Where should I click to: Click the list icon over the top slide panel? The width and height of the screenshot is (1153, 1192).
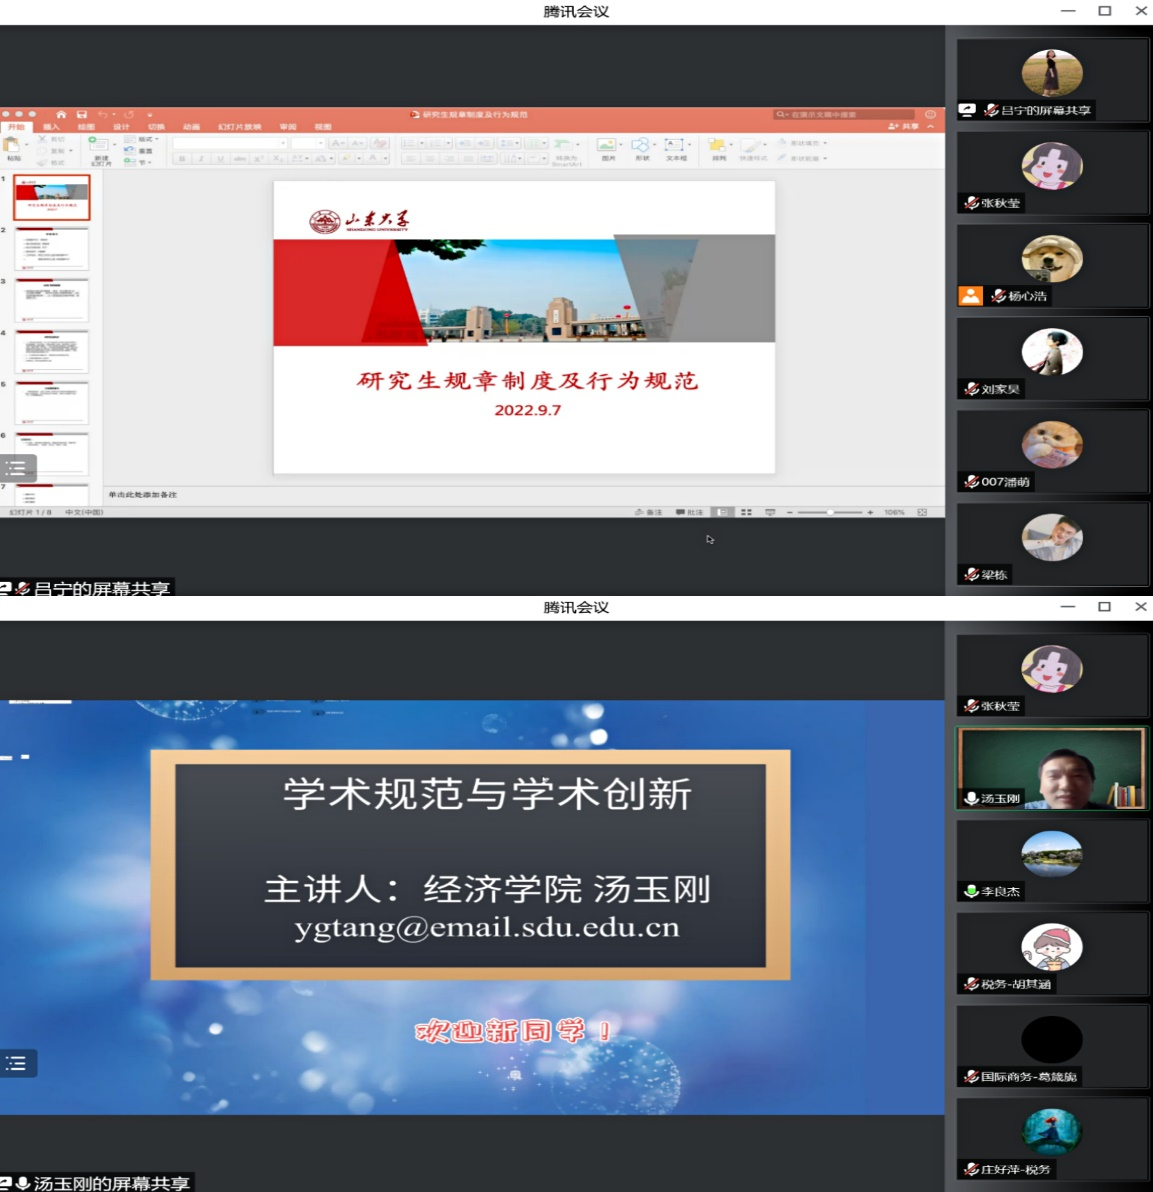[17, 468]
